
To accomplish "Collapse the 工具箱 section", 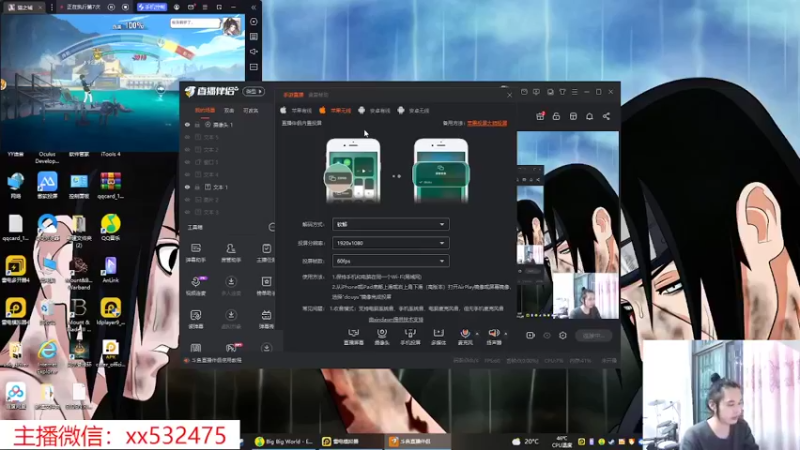I will (271, 227).
